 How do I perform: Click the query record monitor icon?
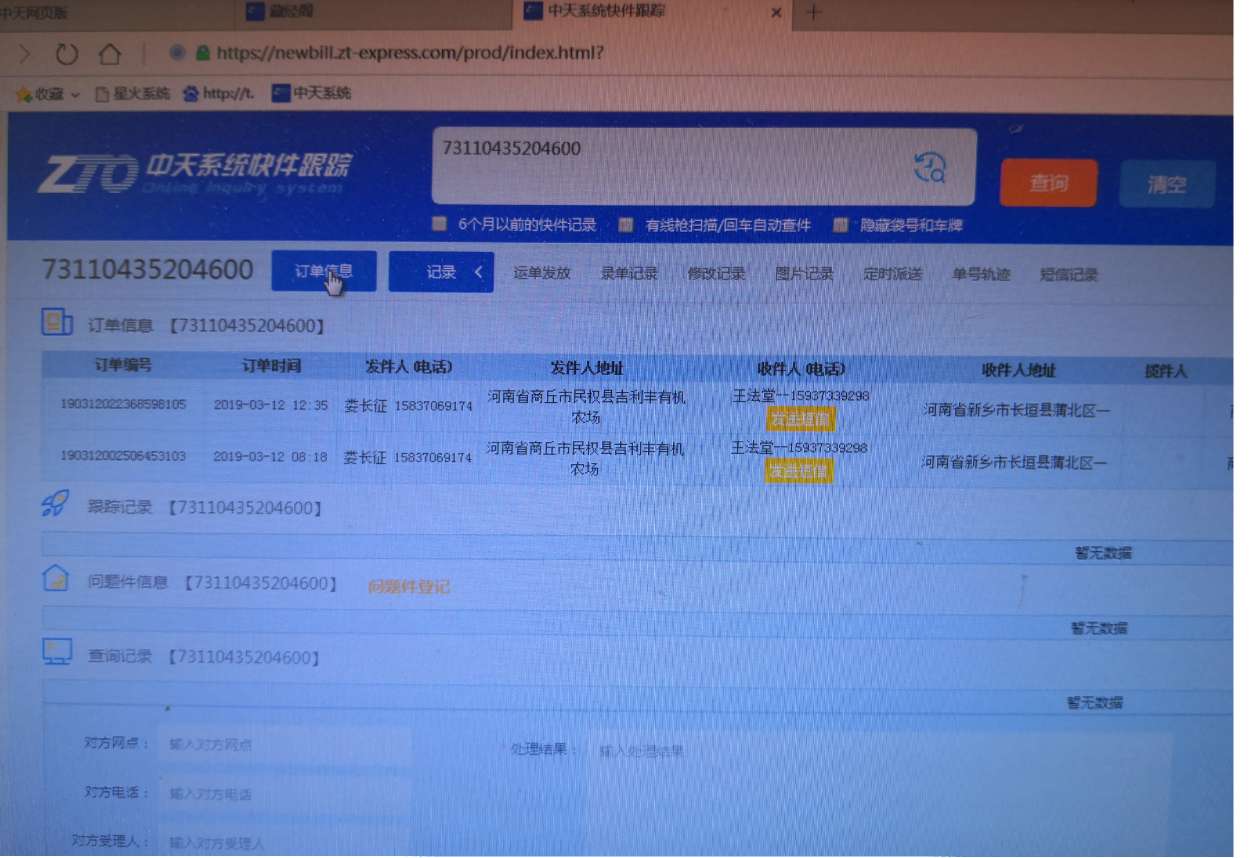coord(56,654)
